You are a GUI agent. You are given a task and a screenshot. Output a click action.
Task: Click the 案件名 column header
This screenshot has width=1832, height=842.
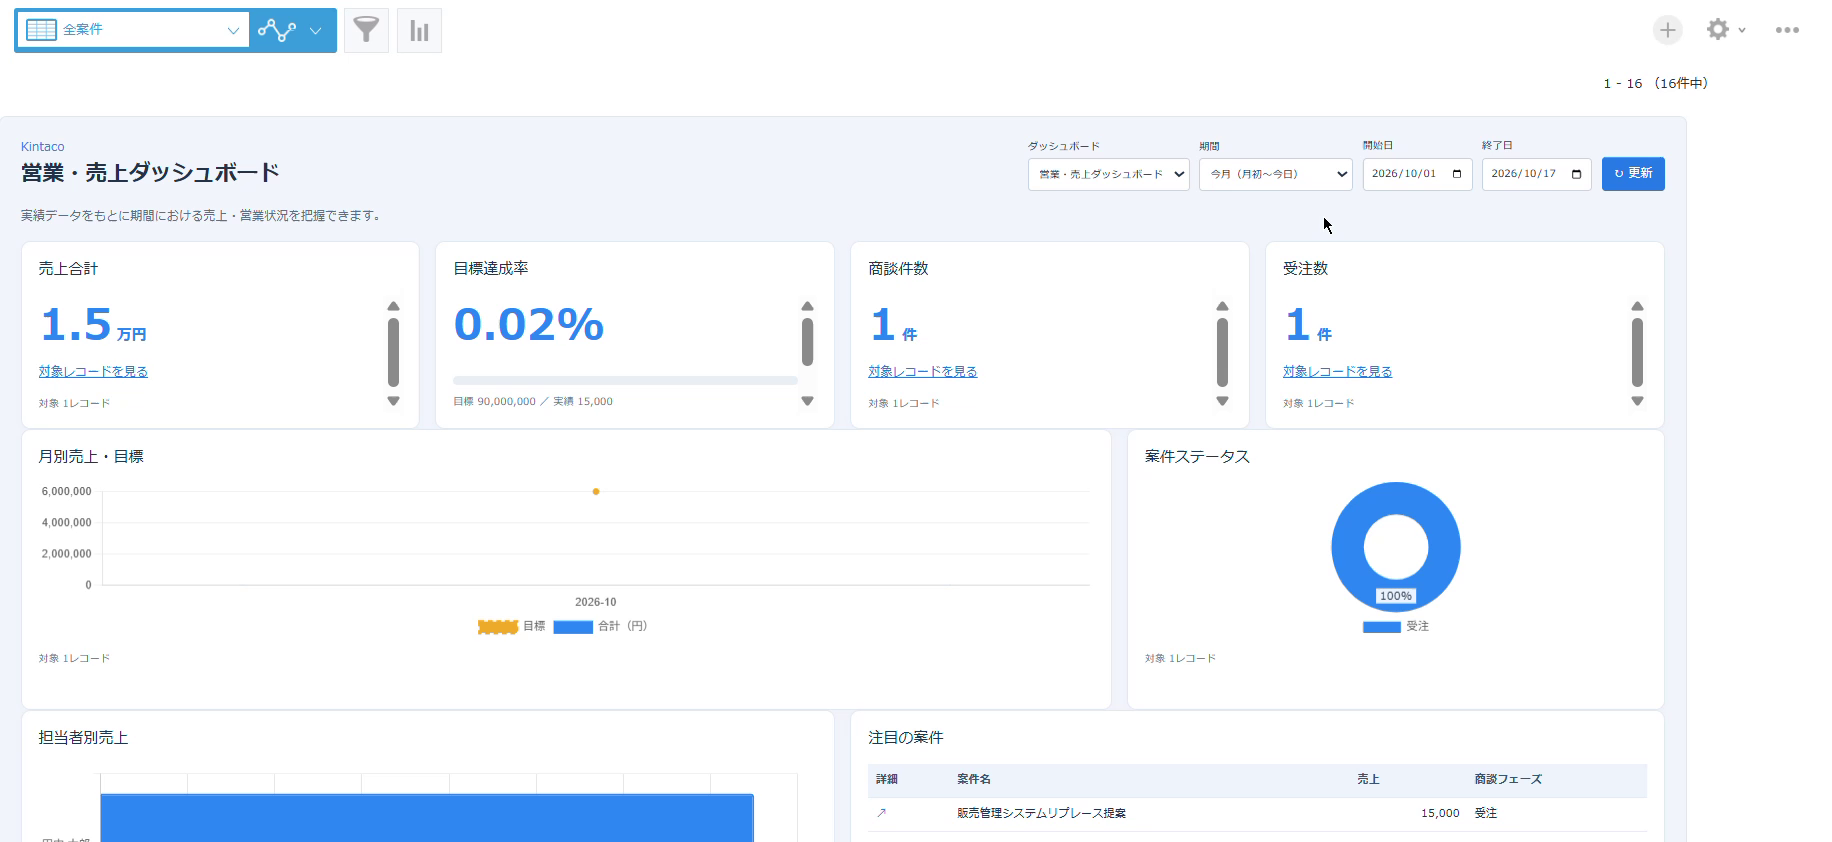(x=974, y=779)
